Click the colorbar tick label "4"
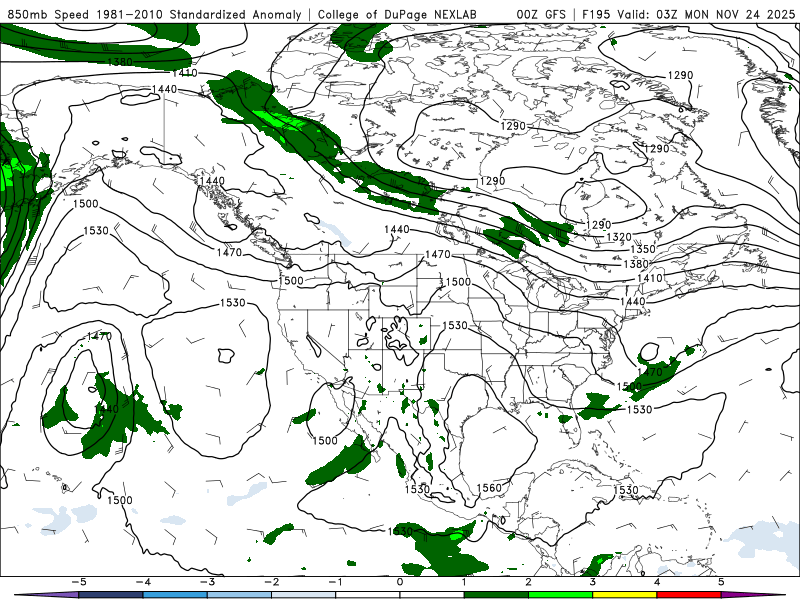This screenshot has height=600, width=800. (x=657, y=582)
